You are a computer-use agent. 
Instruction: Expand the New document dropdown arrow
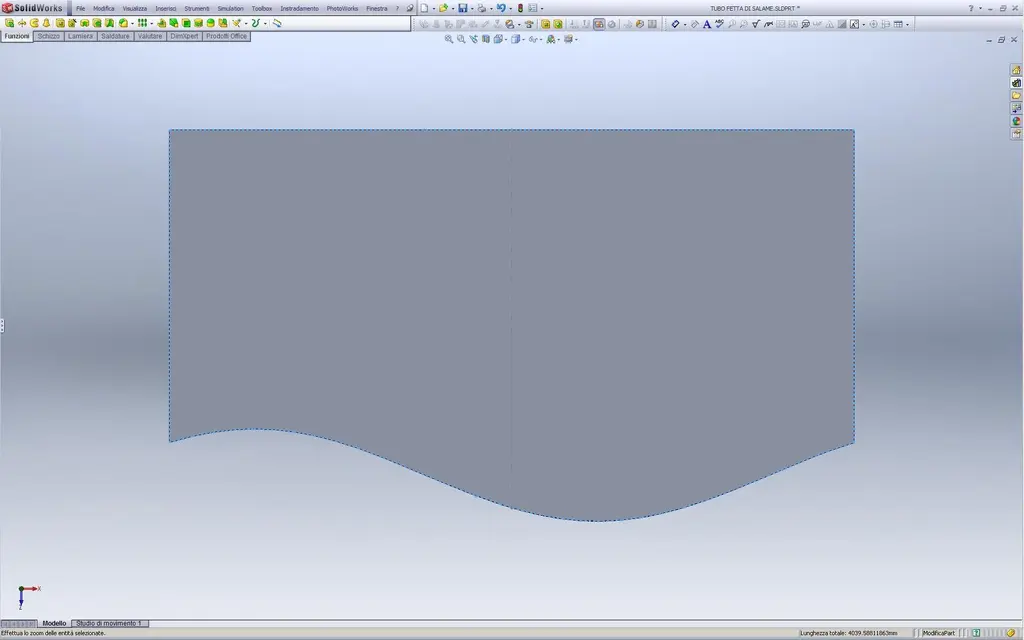pos(434,8)
